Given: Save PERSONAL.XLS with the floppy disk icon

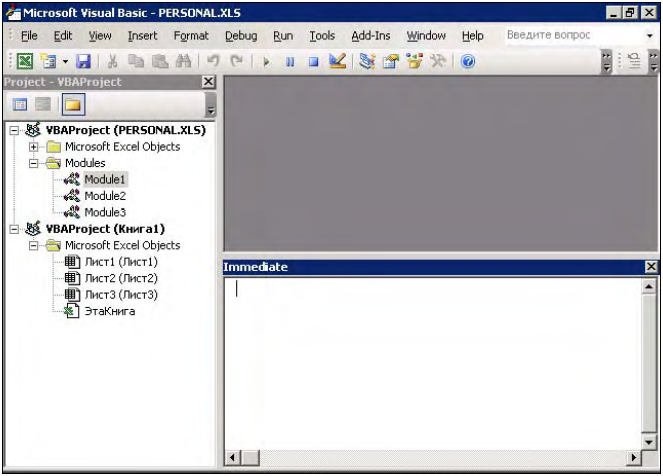Looking at the screenshot, I should [83, 62].
